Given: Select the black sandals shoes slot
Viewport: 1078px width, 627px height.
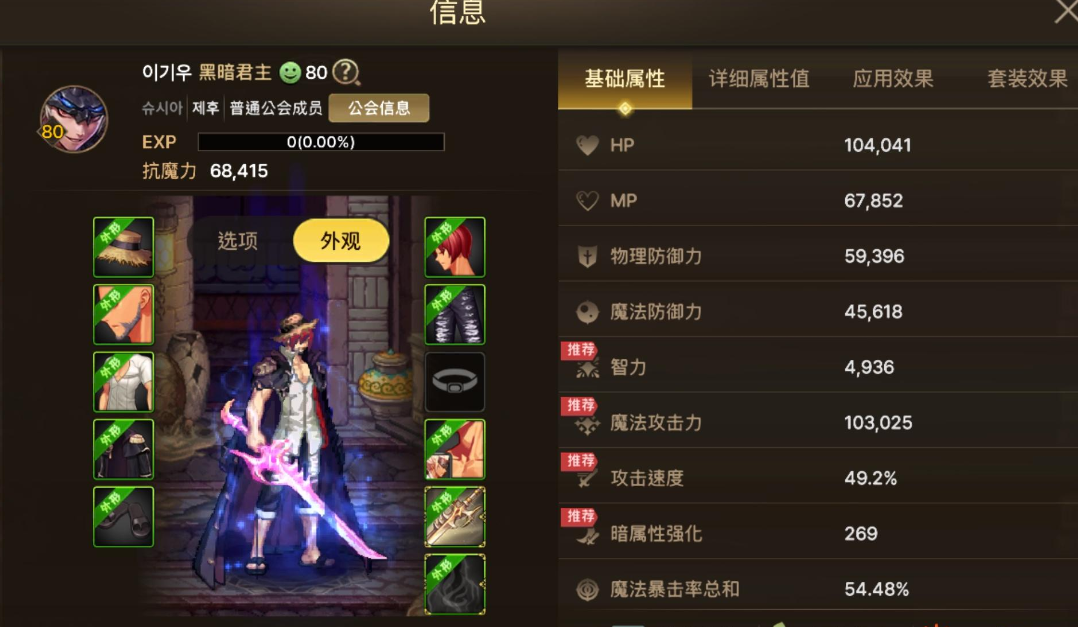Looking at the screenshot, I should 124,516.
